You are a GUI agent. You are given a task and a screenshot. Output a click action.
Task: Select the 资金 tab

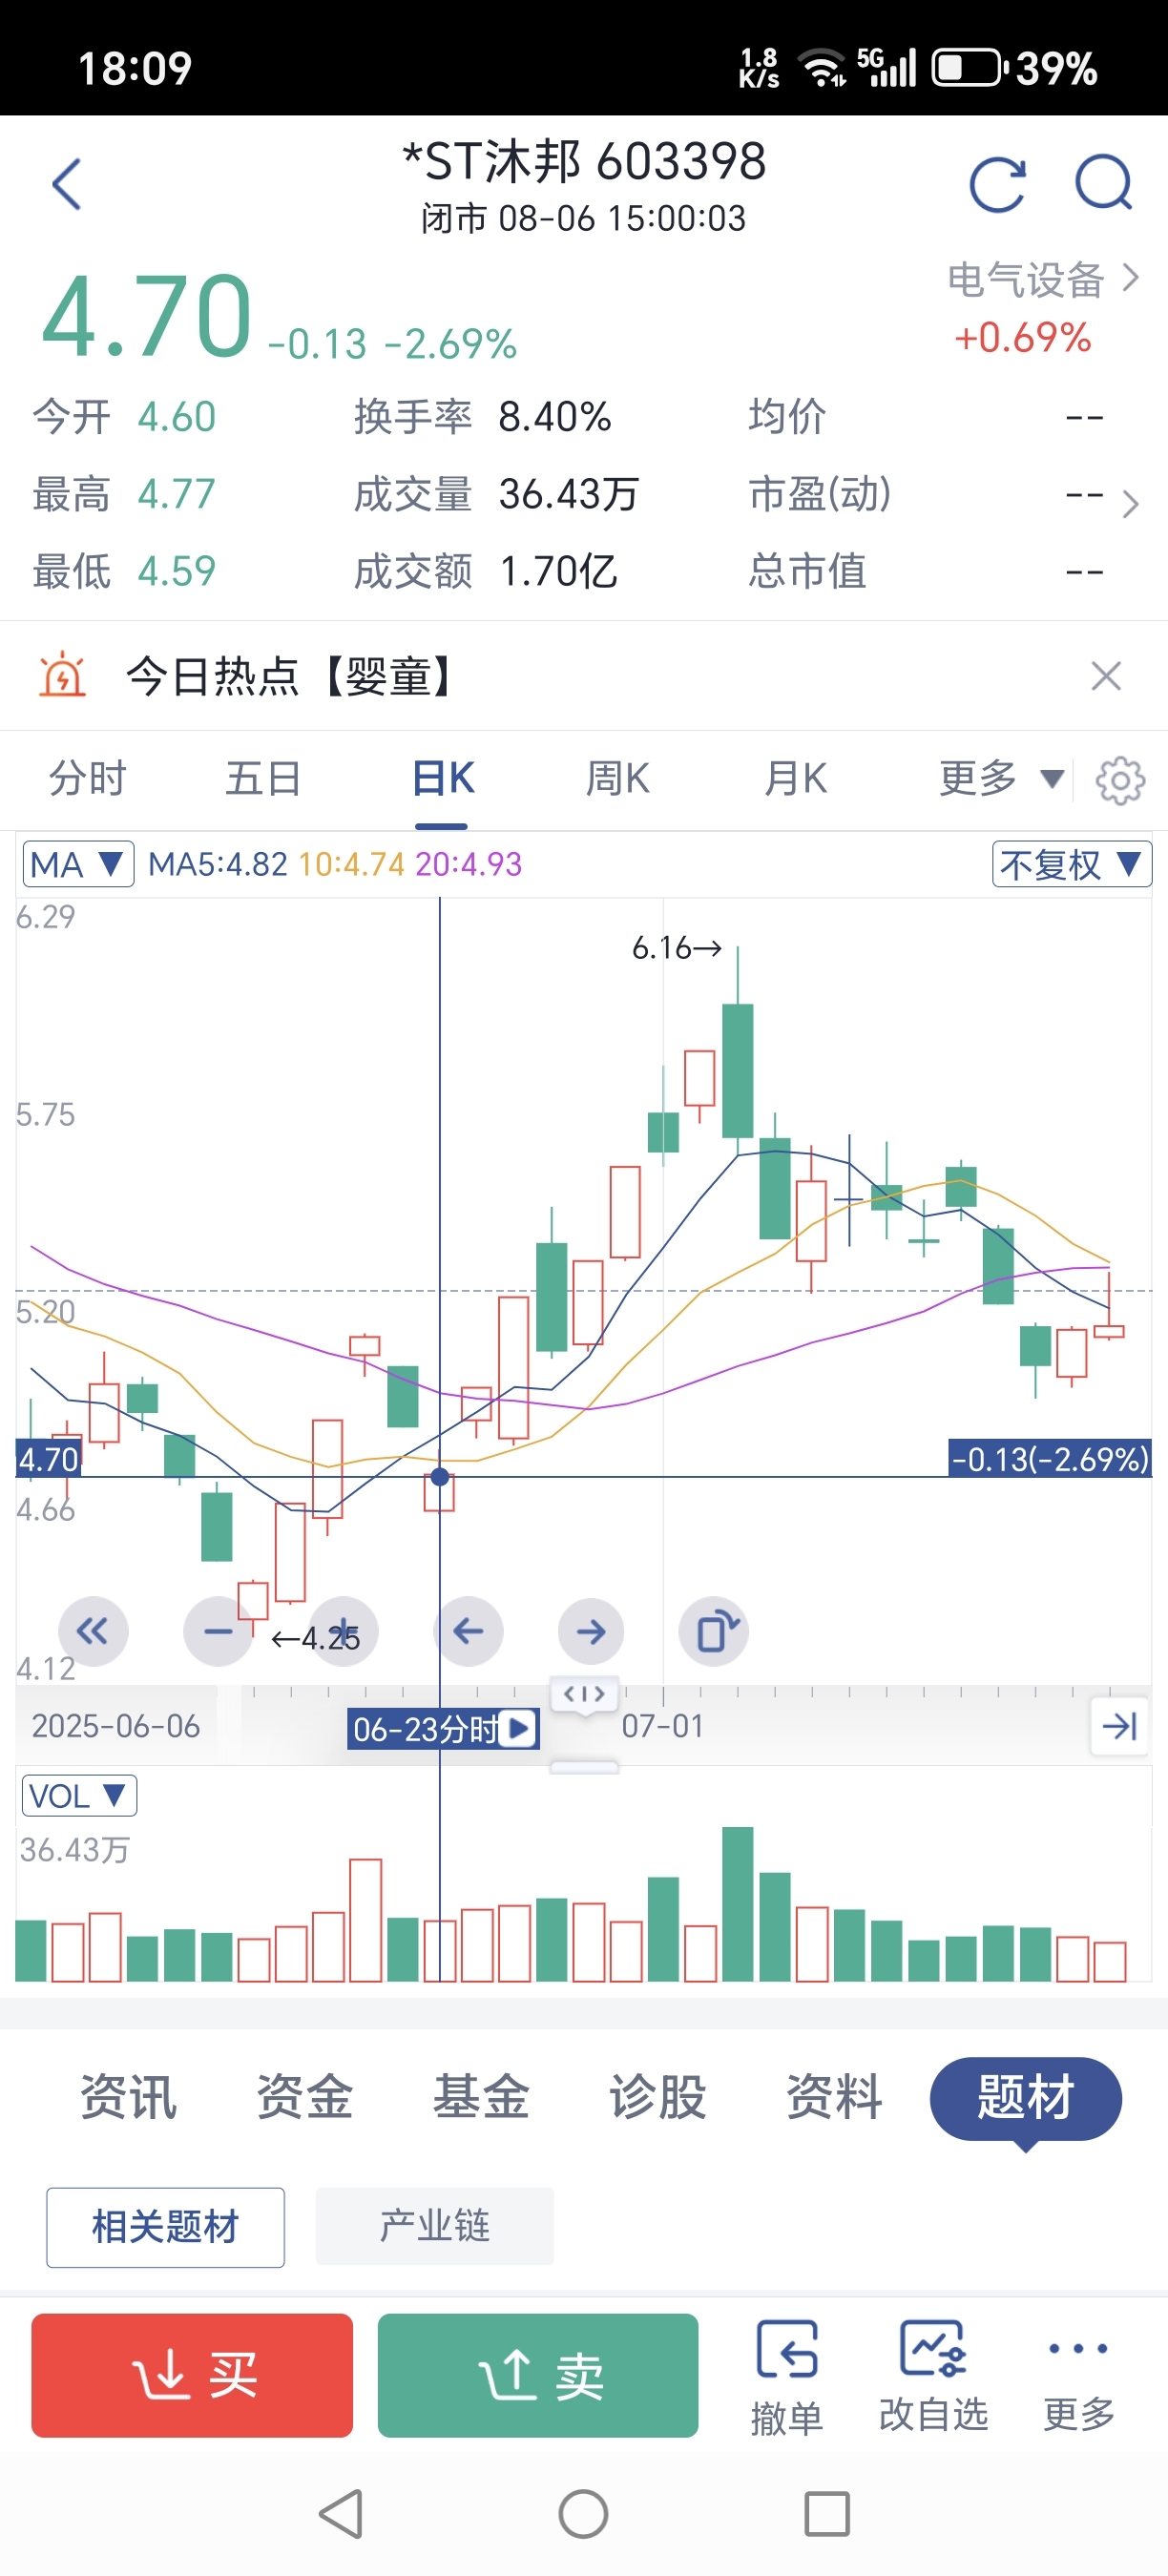click(x=304, y=2096)
